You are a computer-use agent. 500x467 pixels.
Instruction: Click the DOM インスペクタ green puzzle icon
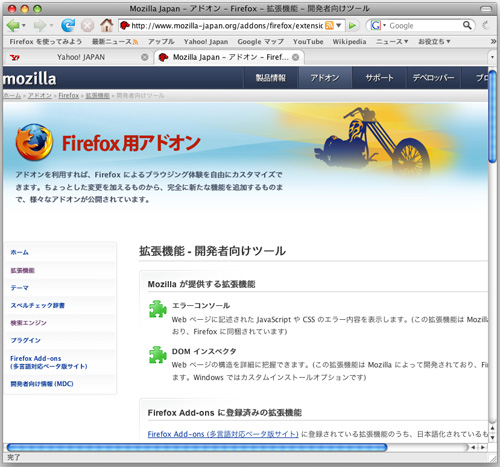click(157, 355)
